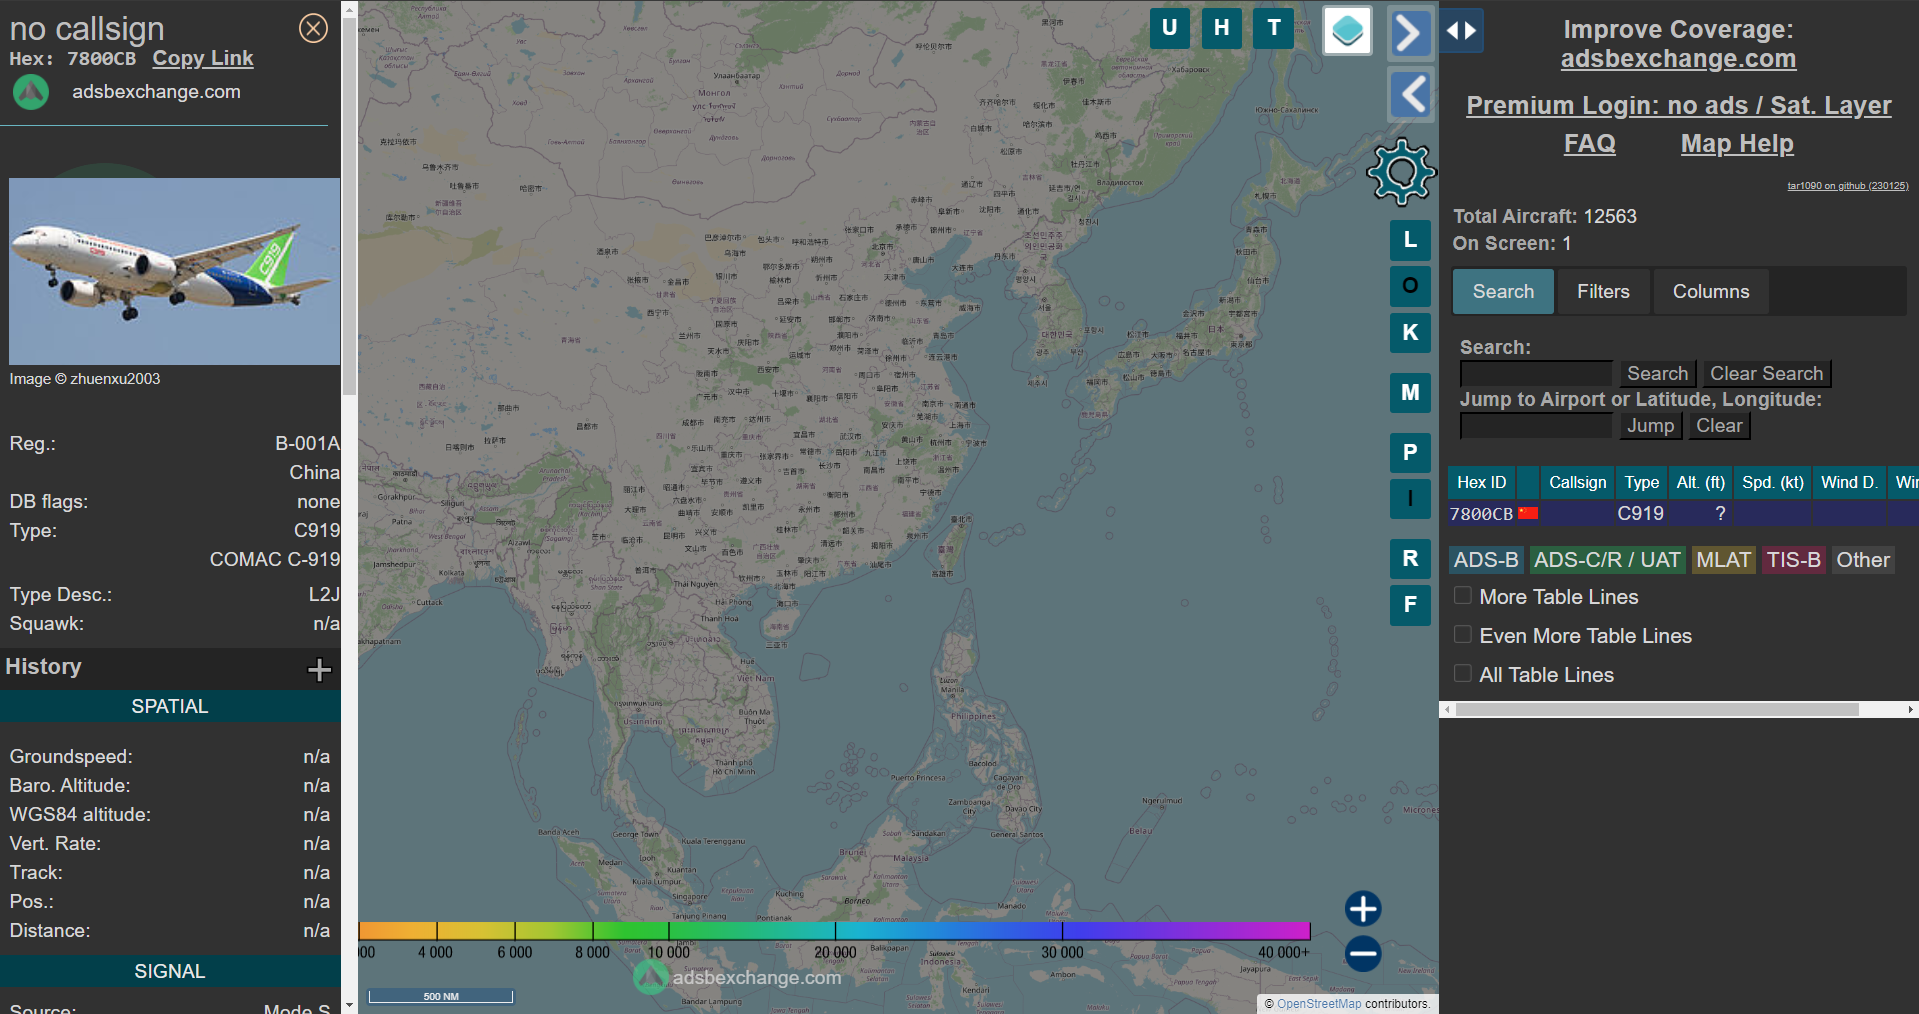1919x1014 pixels.
Task: Select aircraft row 7800CB in table
Action: [x=1682, y=513]
